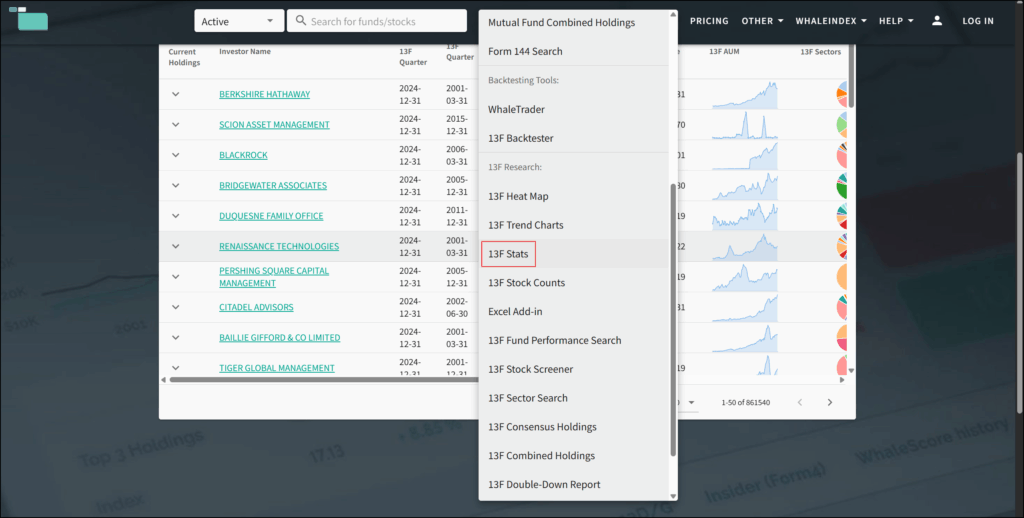
Task: View Berkshire Hathaway AUM sparkline chart
Action: tap(744, 95)
